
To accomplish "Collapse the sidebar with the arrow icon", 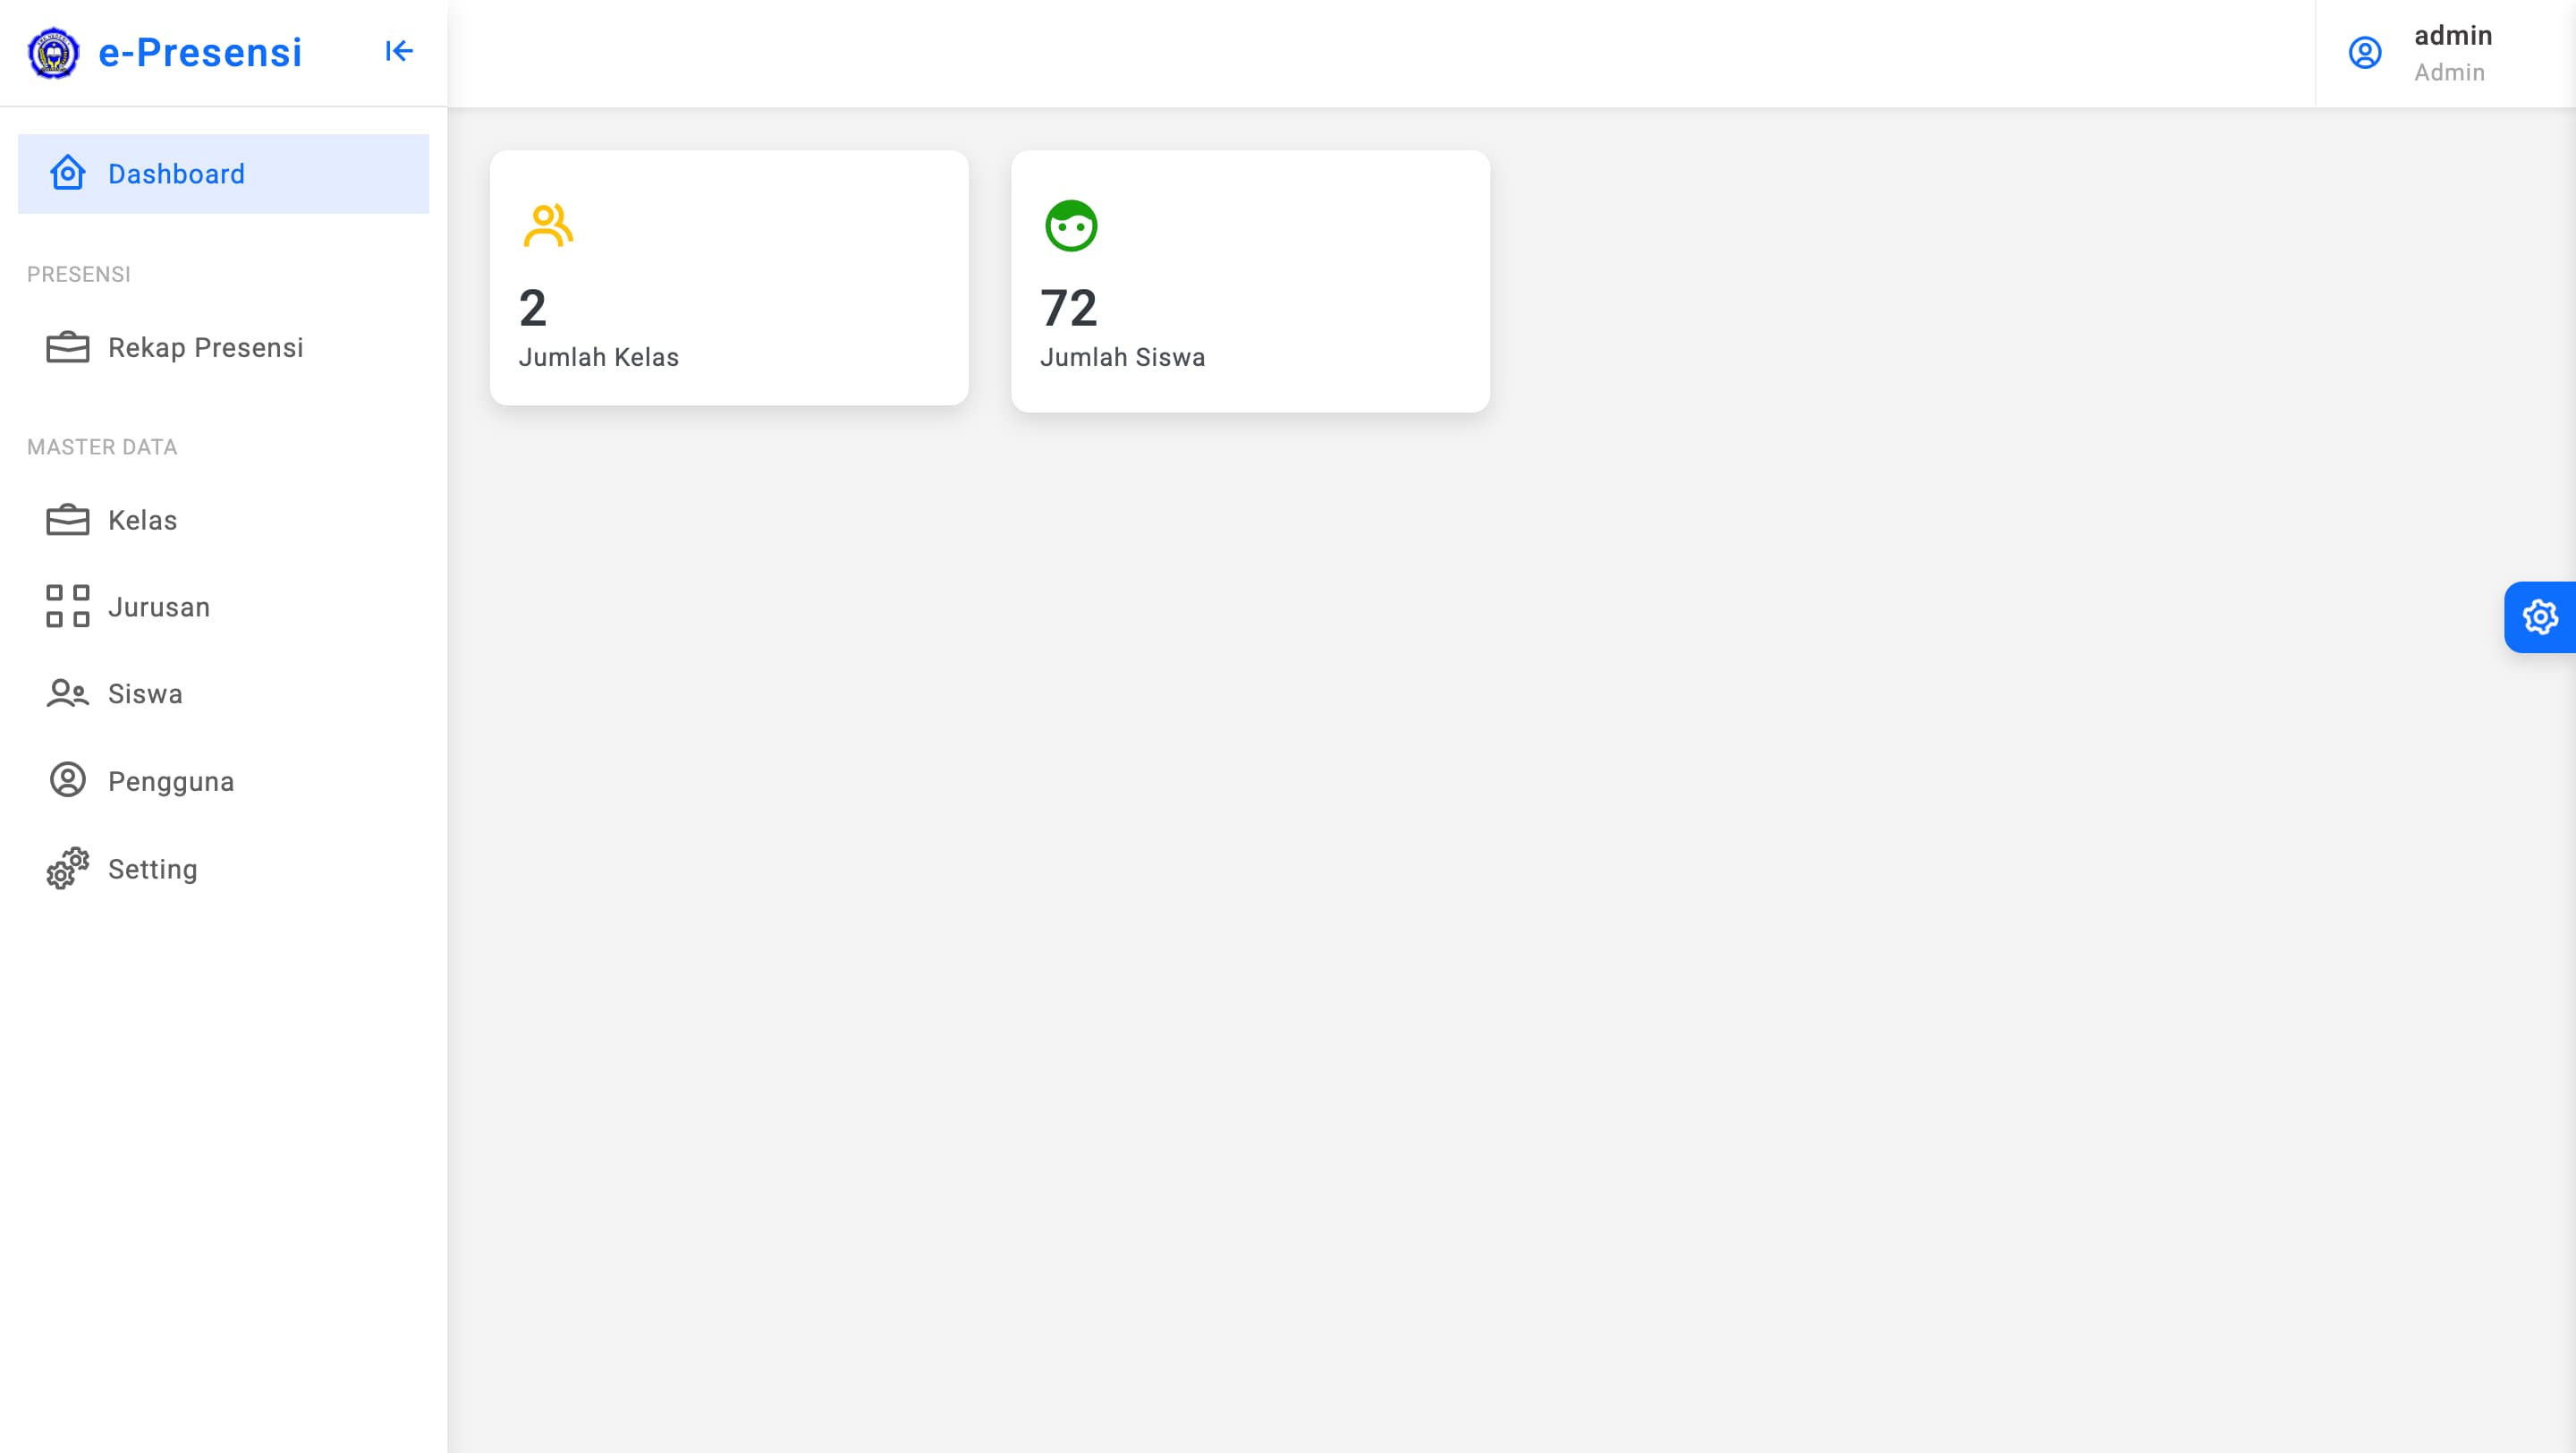I will tap(399, 51).
